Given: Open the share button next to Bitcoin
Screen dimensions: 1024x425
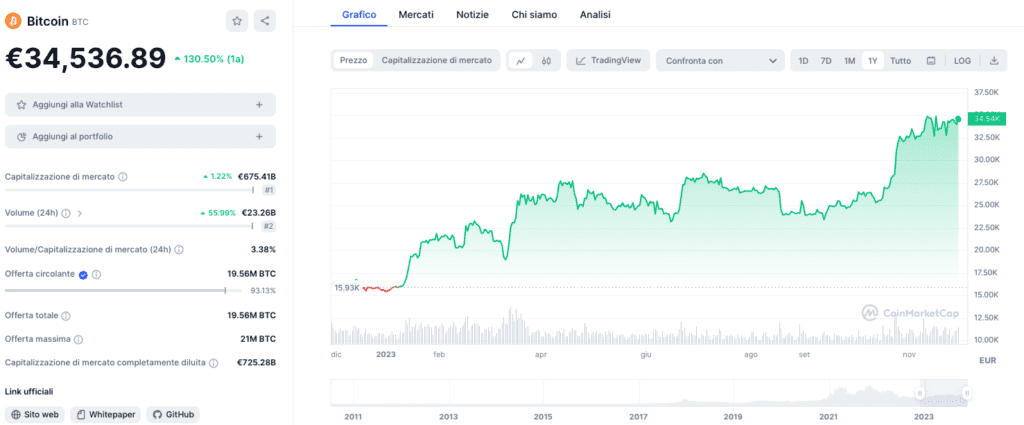Looking at the screenshot, I should pyautogui.click(x=264, y=21).
